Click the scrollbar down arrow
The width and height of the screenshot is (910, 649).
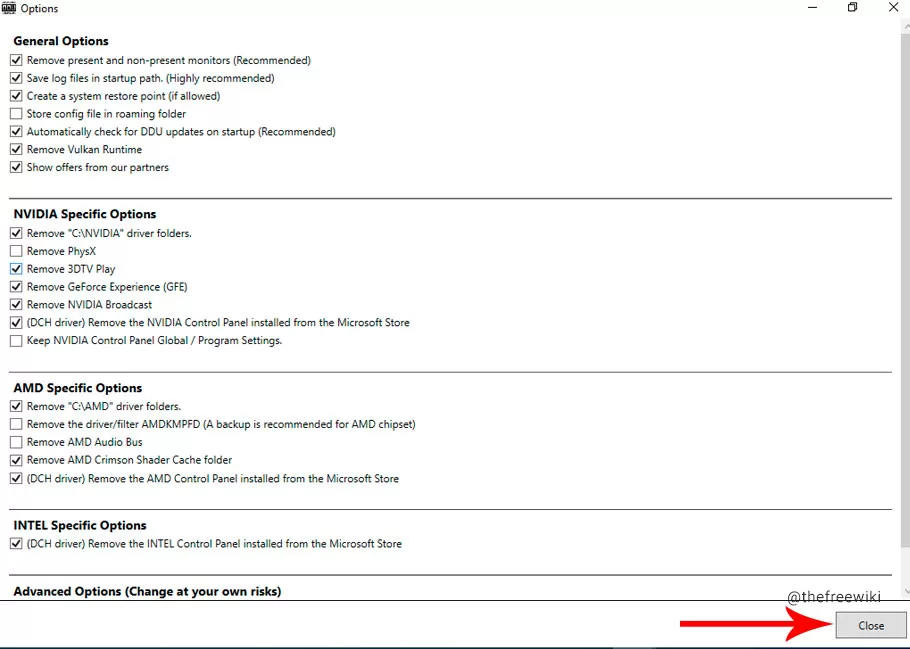pos(905,591)
